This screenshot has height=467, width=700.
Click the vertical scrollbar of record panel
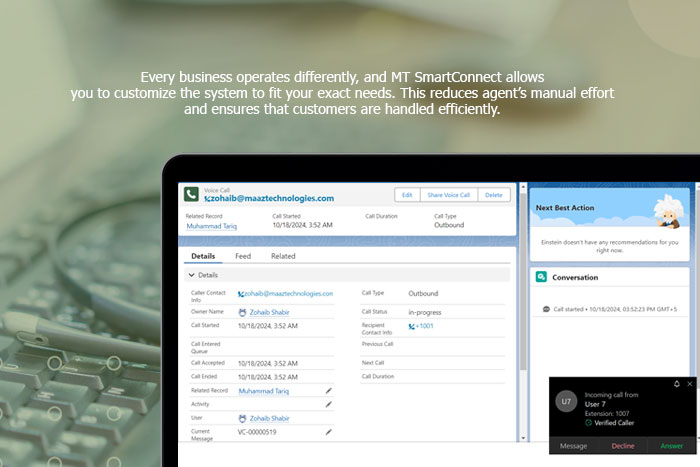523,281
